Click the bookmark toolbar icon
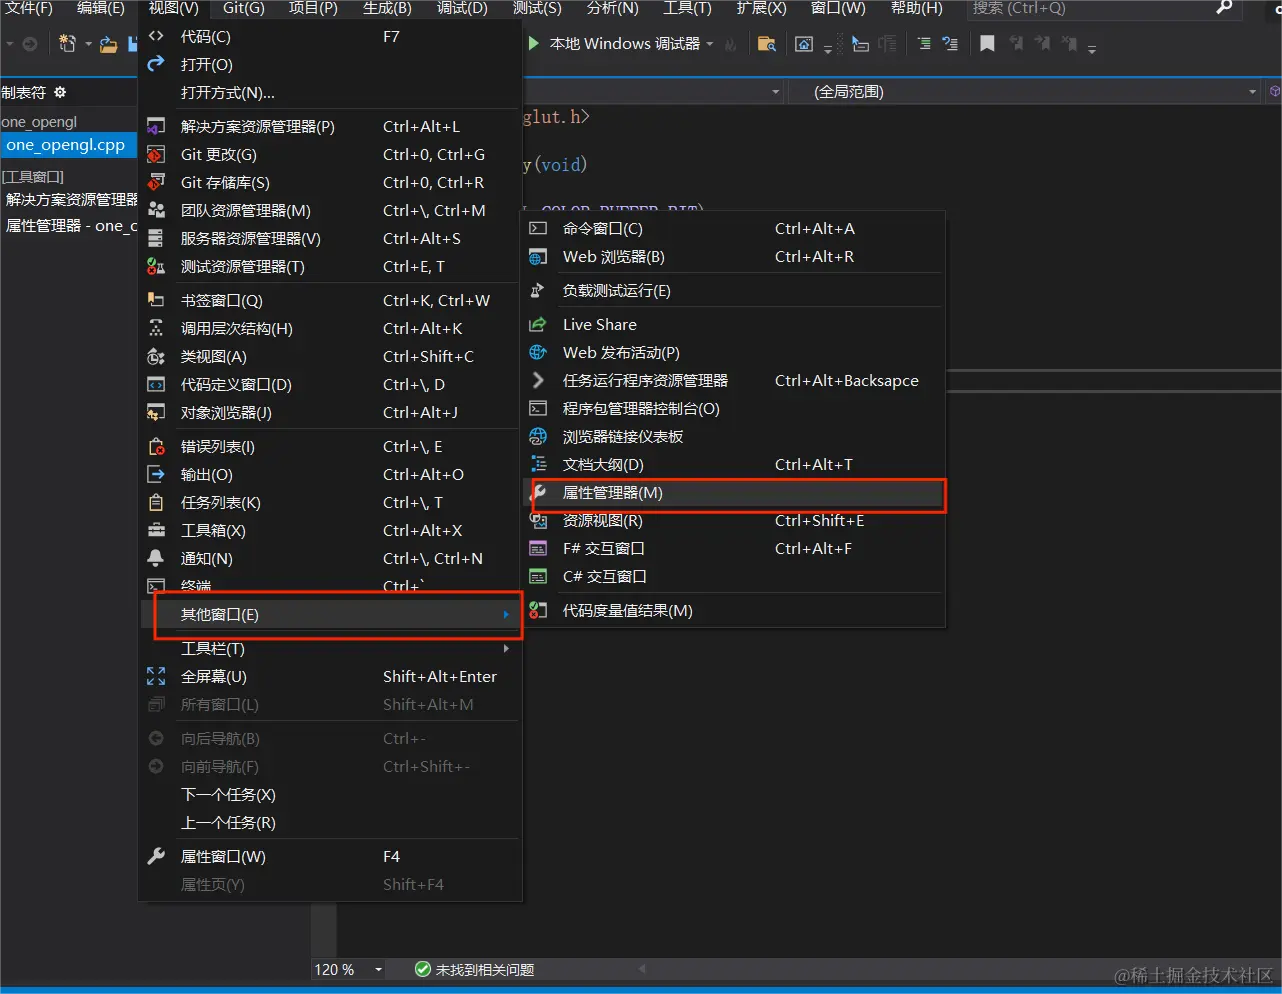The height and width of the screenshot is (994, 1282). tap(987, 44)
